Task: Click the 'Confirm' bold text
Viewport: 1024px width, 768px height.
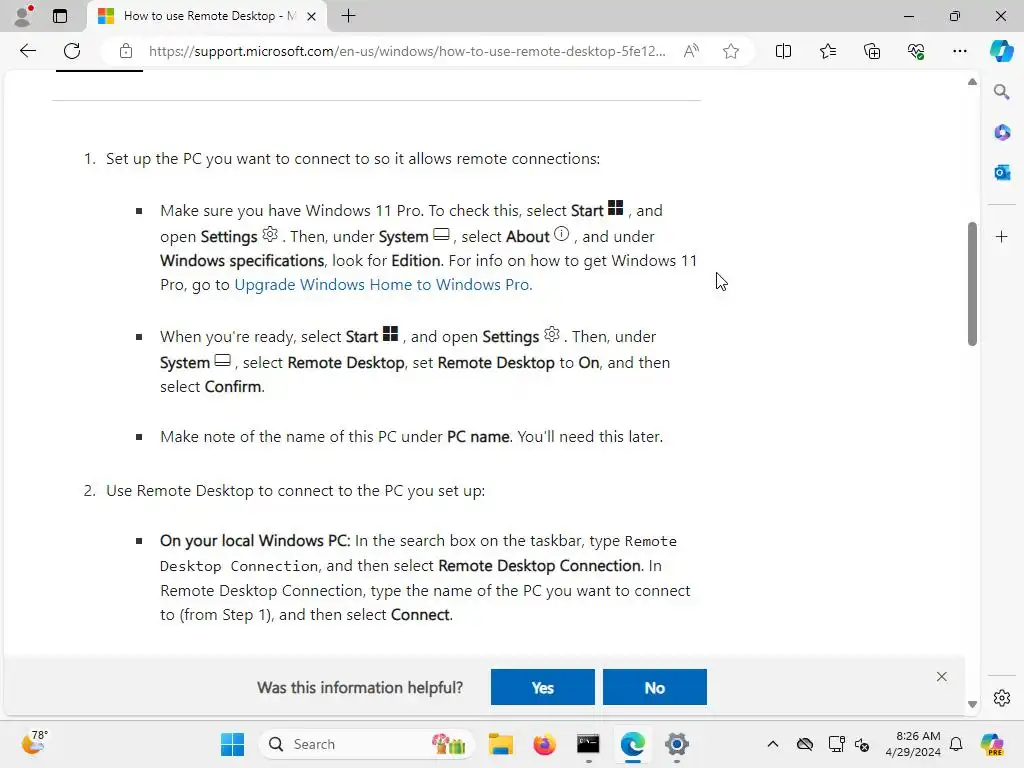Action: pos(233,387)
